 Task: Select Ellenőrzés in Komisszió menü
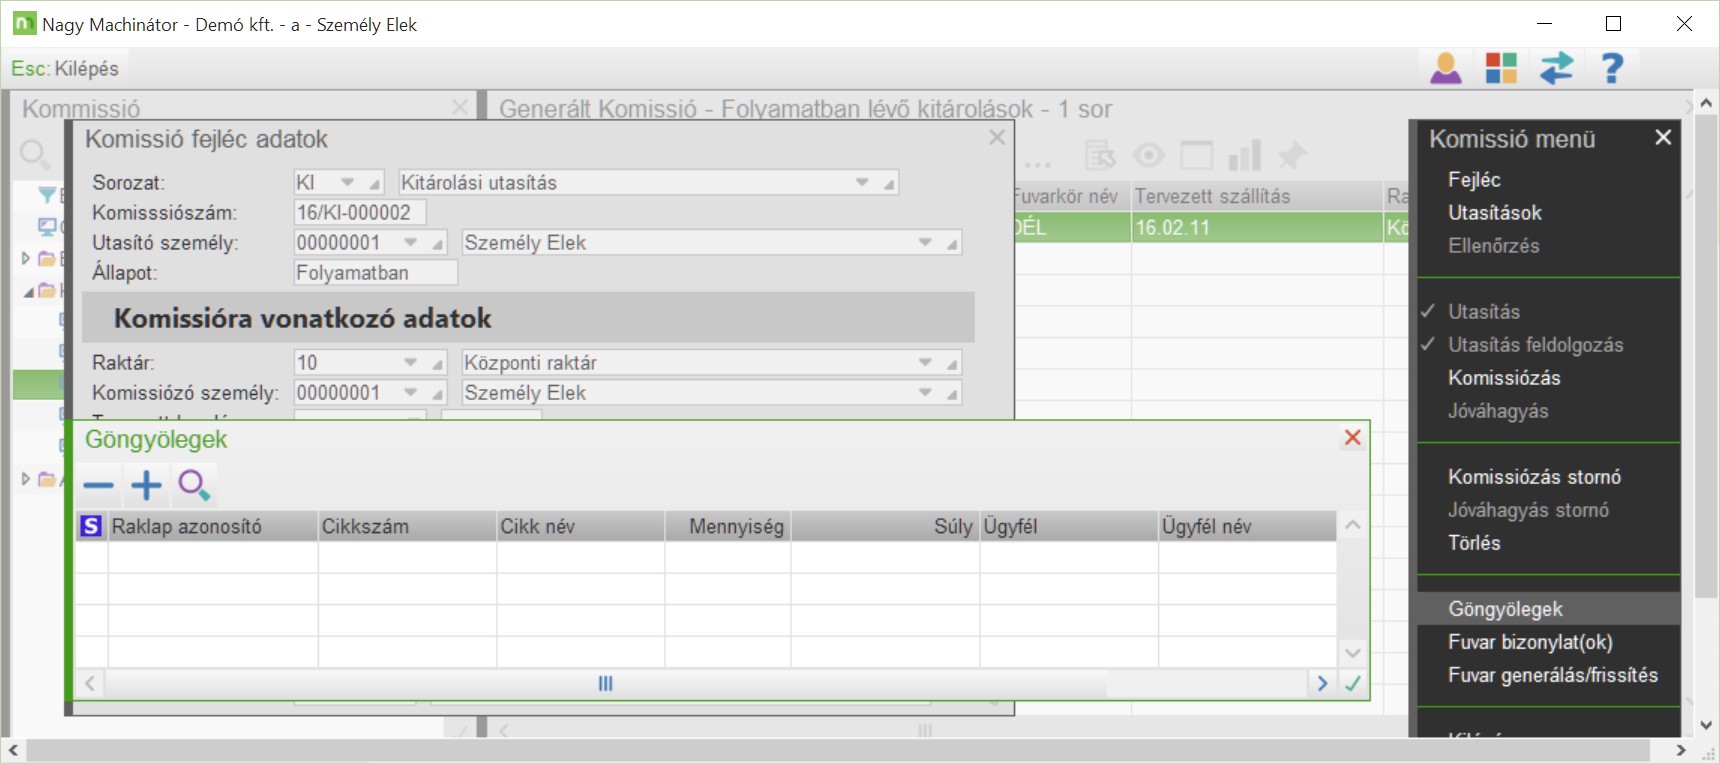[x=1494, y=245]
